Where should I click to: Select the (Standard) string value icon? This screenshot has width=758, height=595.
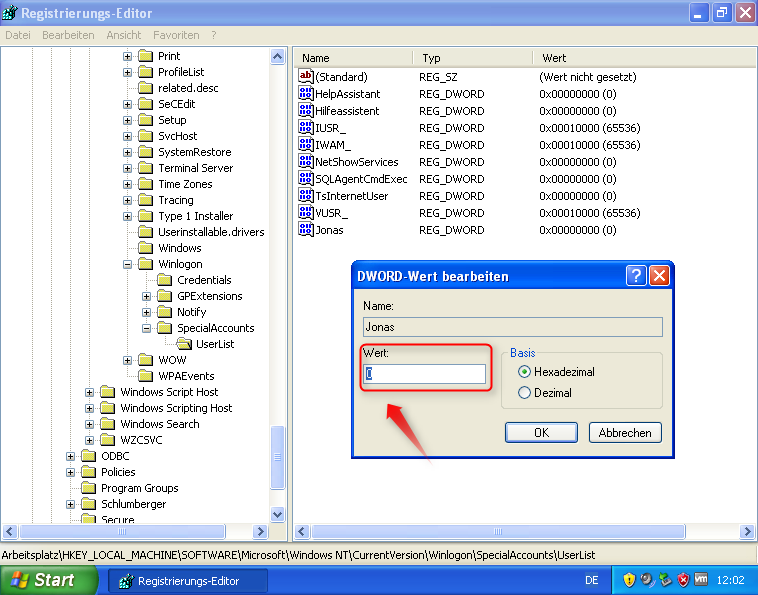coord(306,76)
